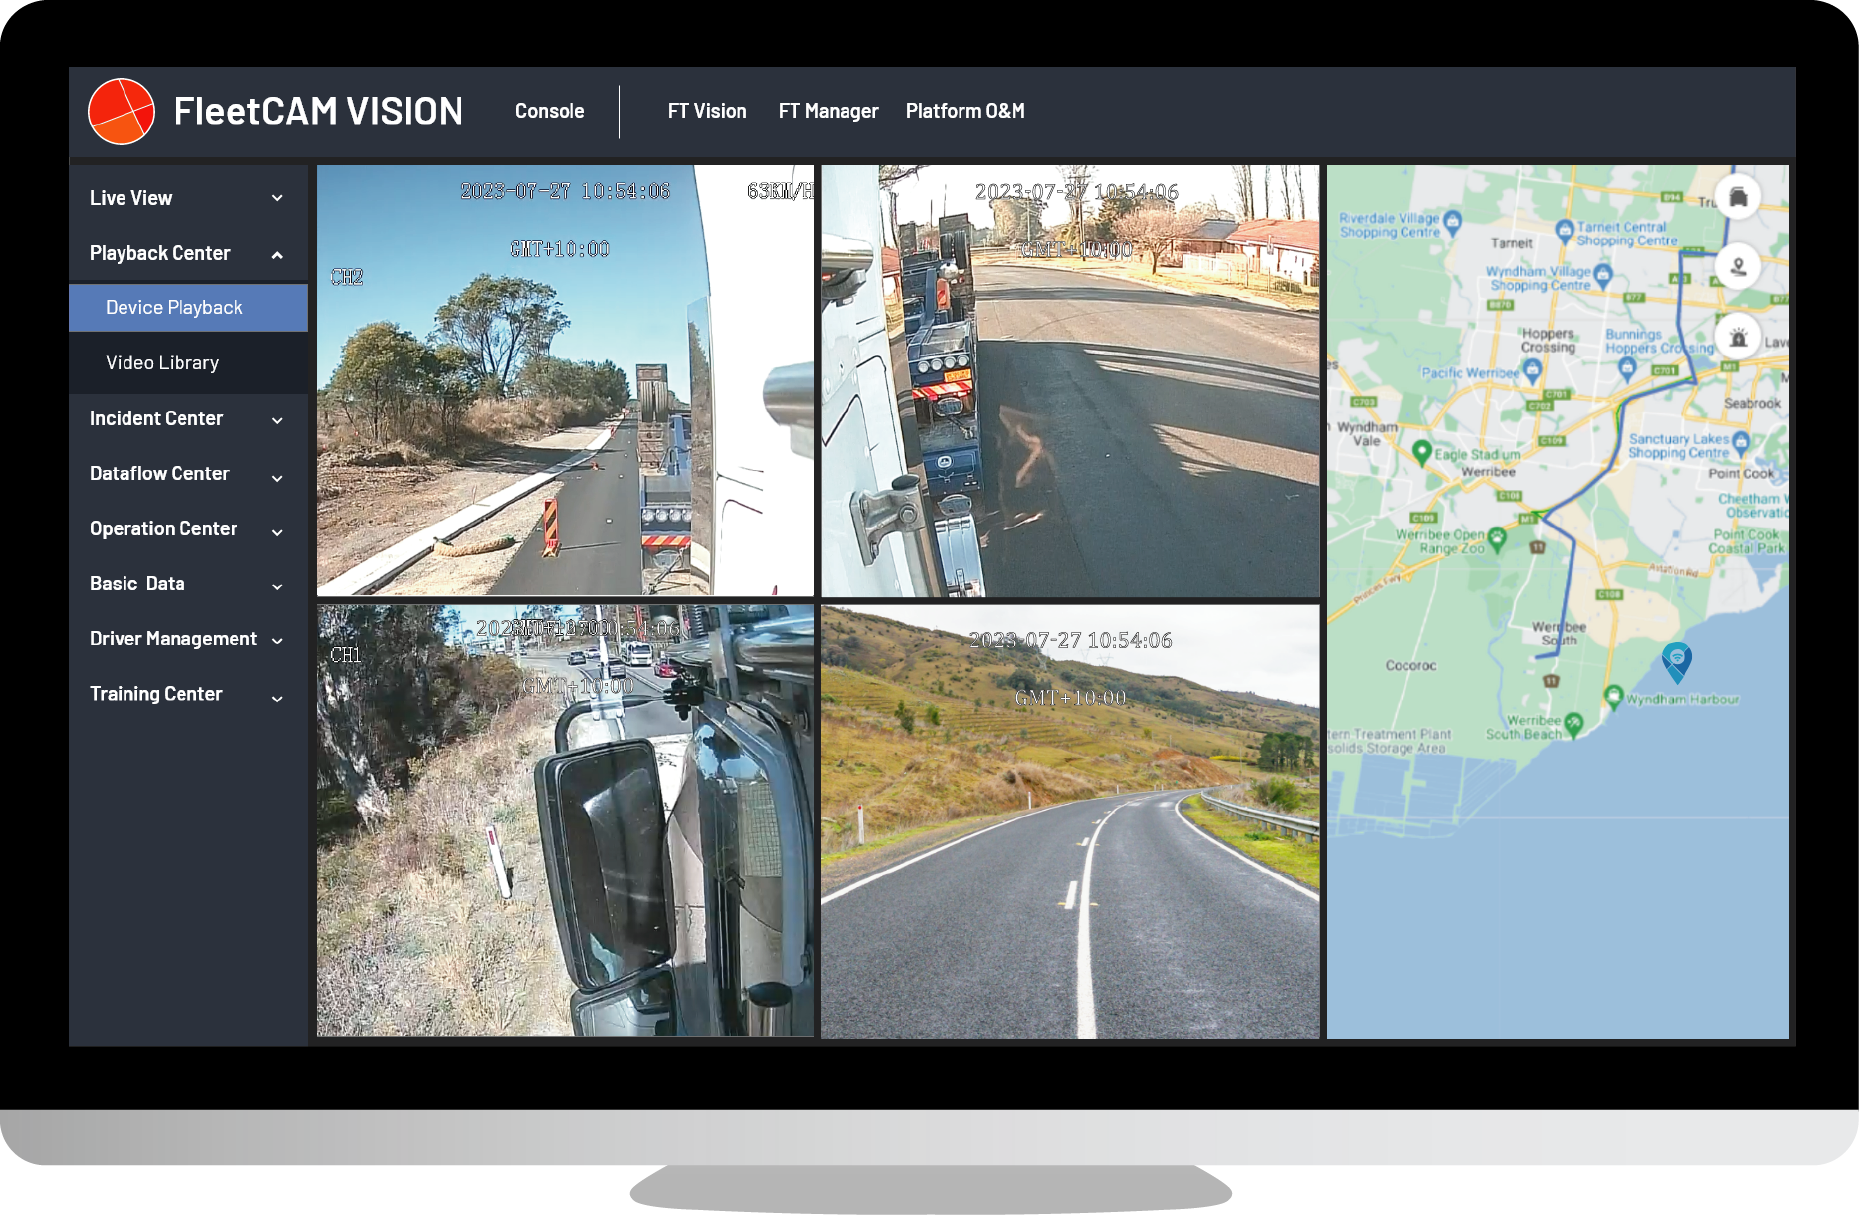This screenshot has width=1859, height=1215.
Task: Click the Wyndham Harbour green pin
Action: click(x=1613, y=696)
